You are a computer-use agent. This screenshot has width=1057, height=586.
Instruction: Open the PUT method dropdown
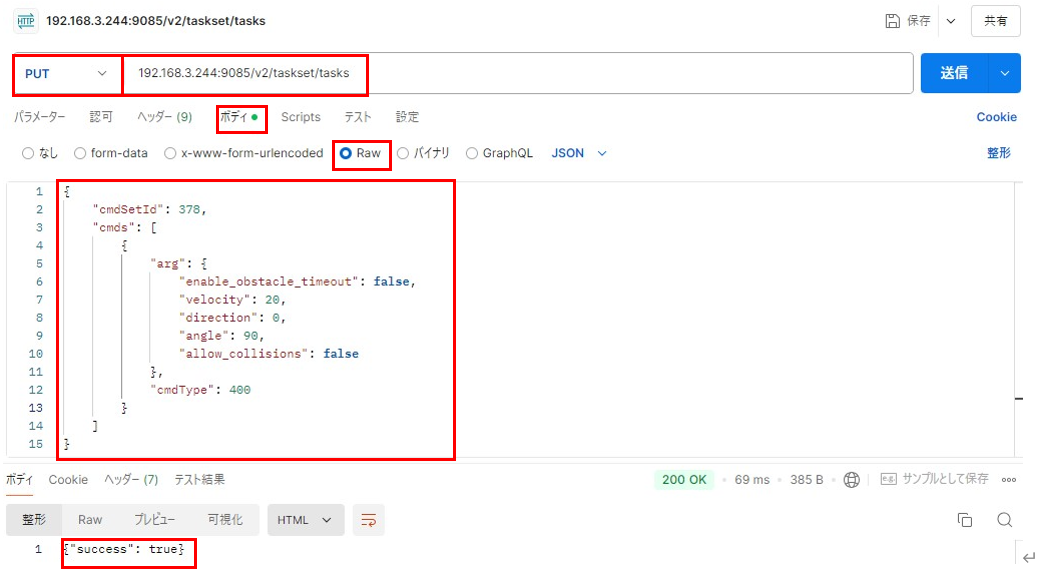pos(67,74)
